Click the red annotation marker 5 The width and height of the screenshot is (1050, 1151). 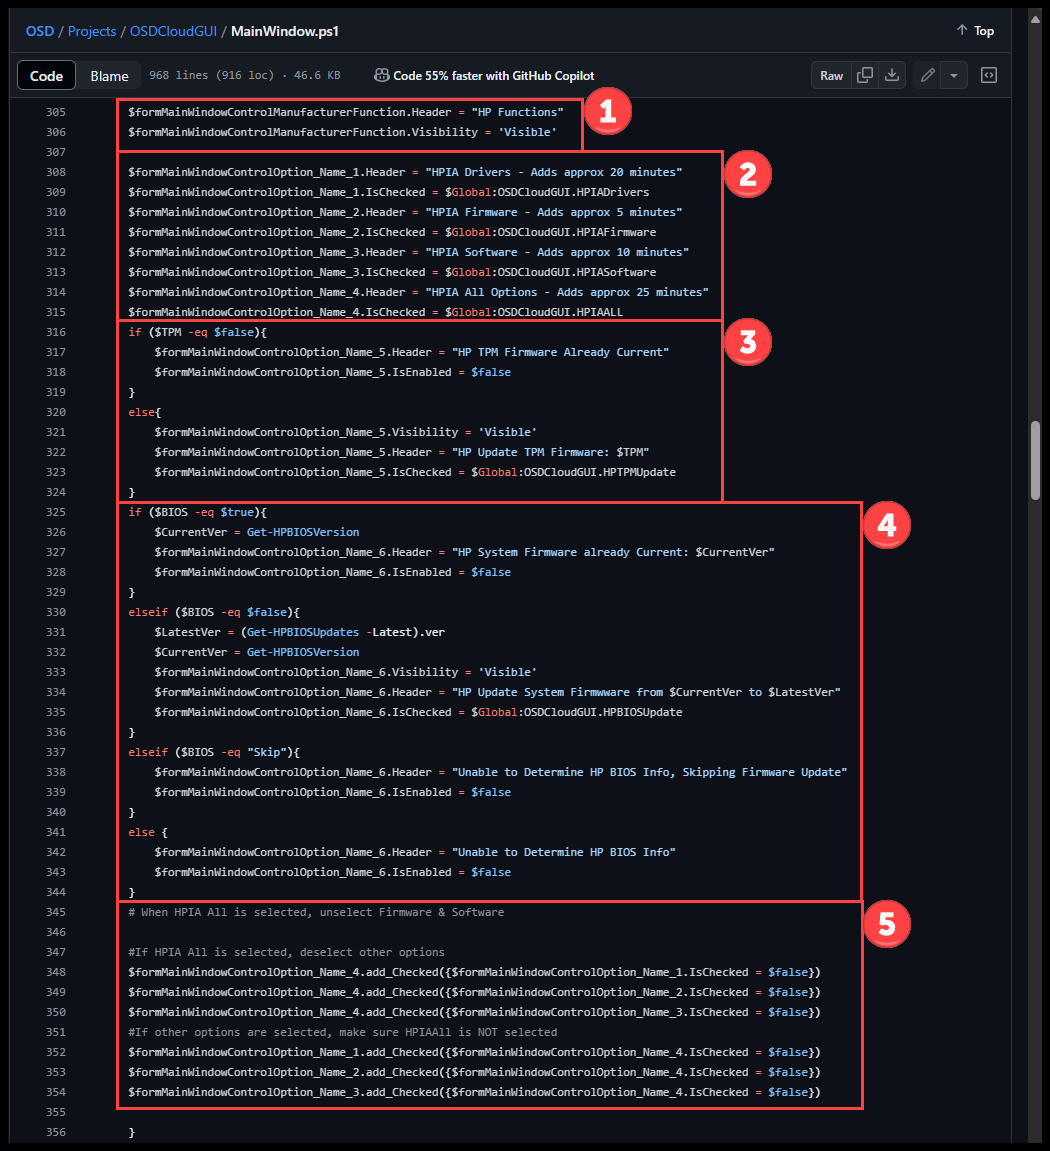point(886,924)
